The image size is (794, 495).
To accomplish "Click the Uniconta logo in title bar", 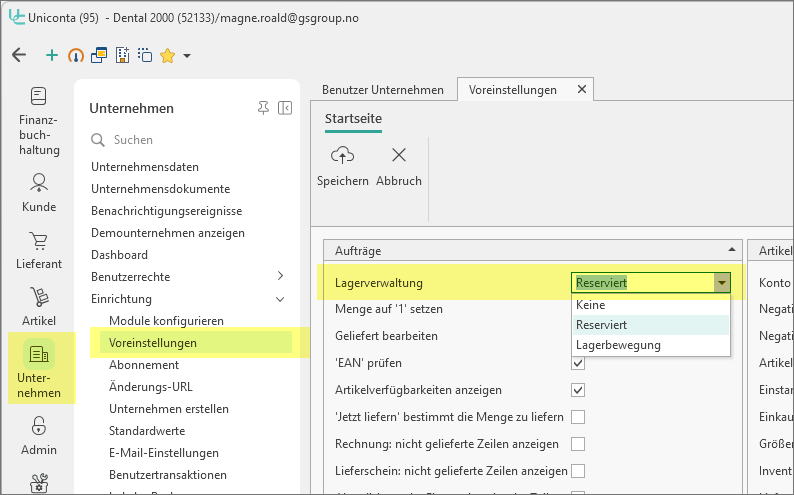I will coord(16,17).
